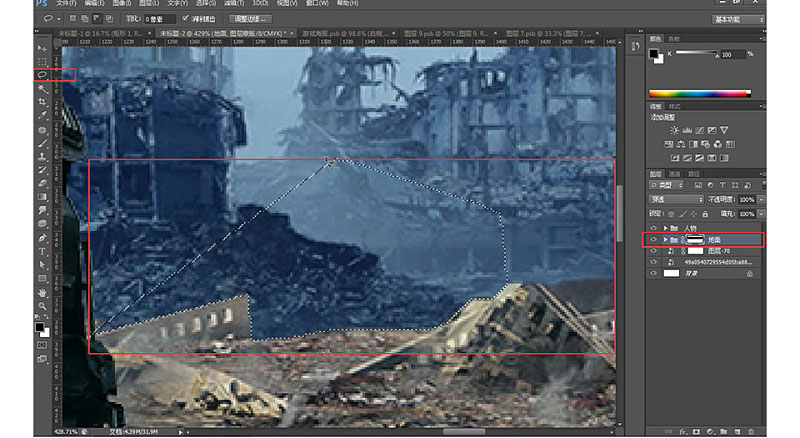The height and width of the screenshot is (438, 800).
Task: Toggle the anti-alias checkbox
Action: (186, 18)
